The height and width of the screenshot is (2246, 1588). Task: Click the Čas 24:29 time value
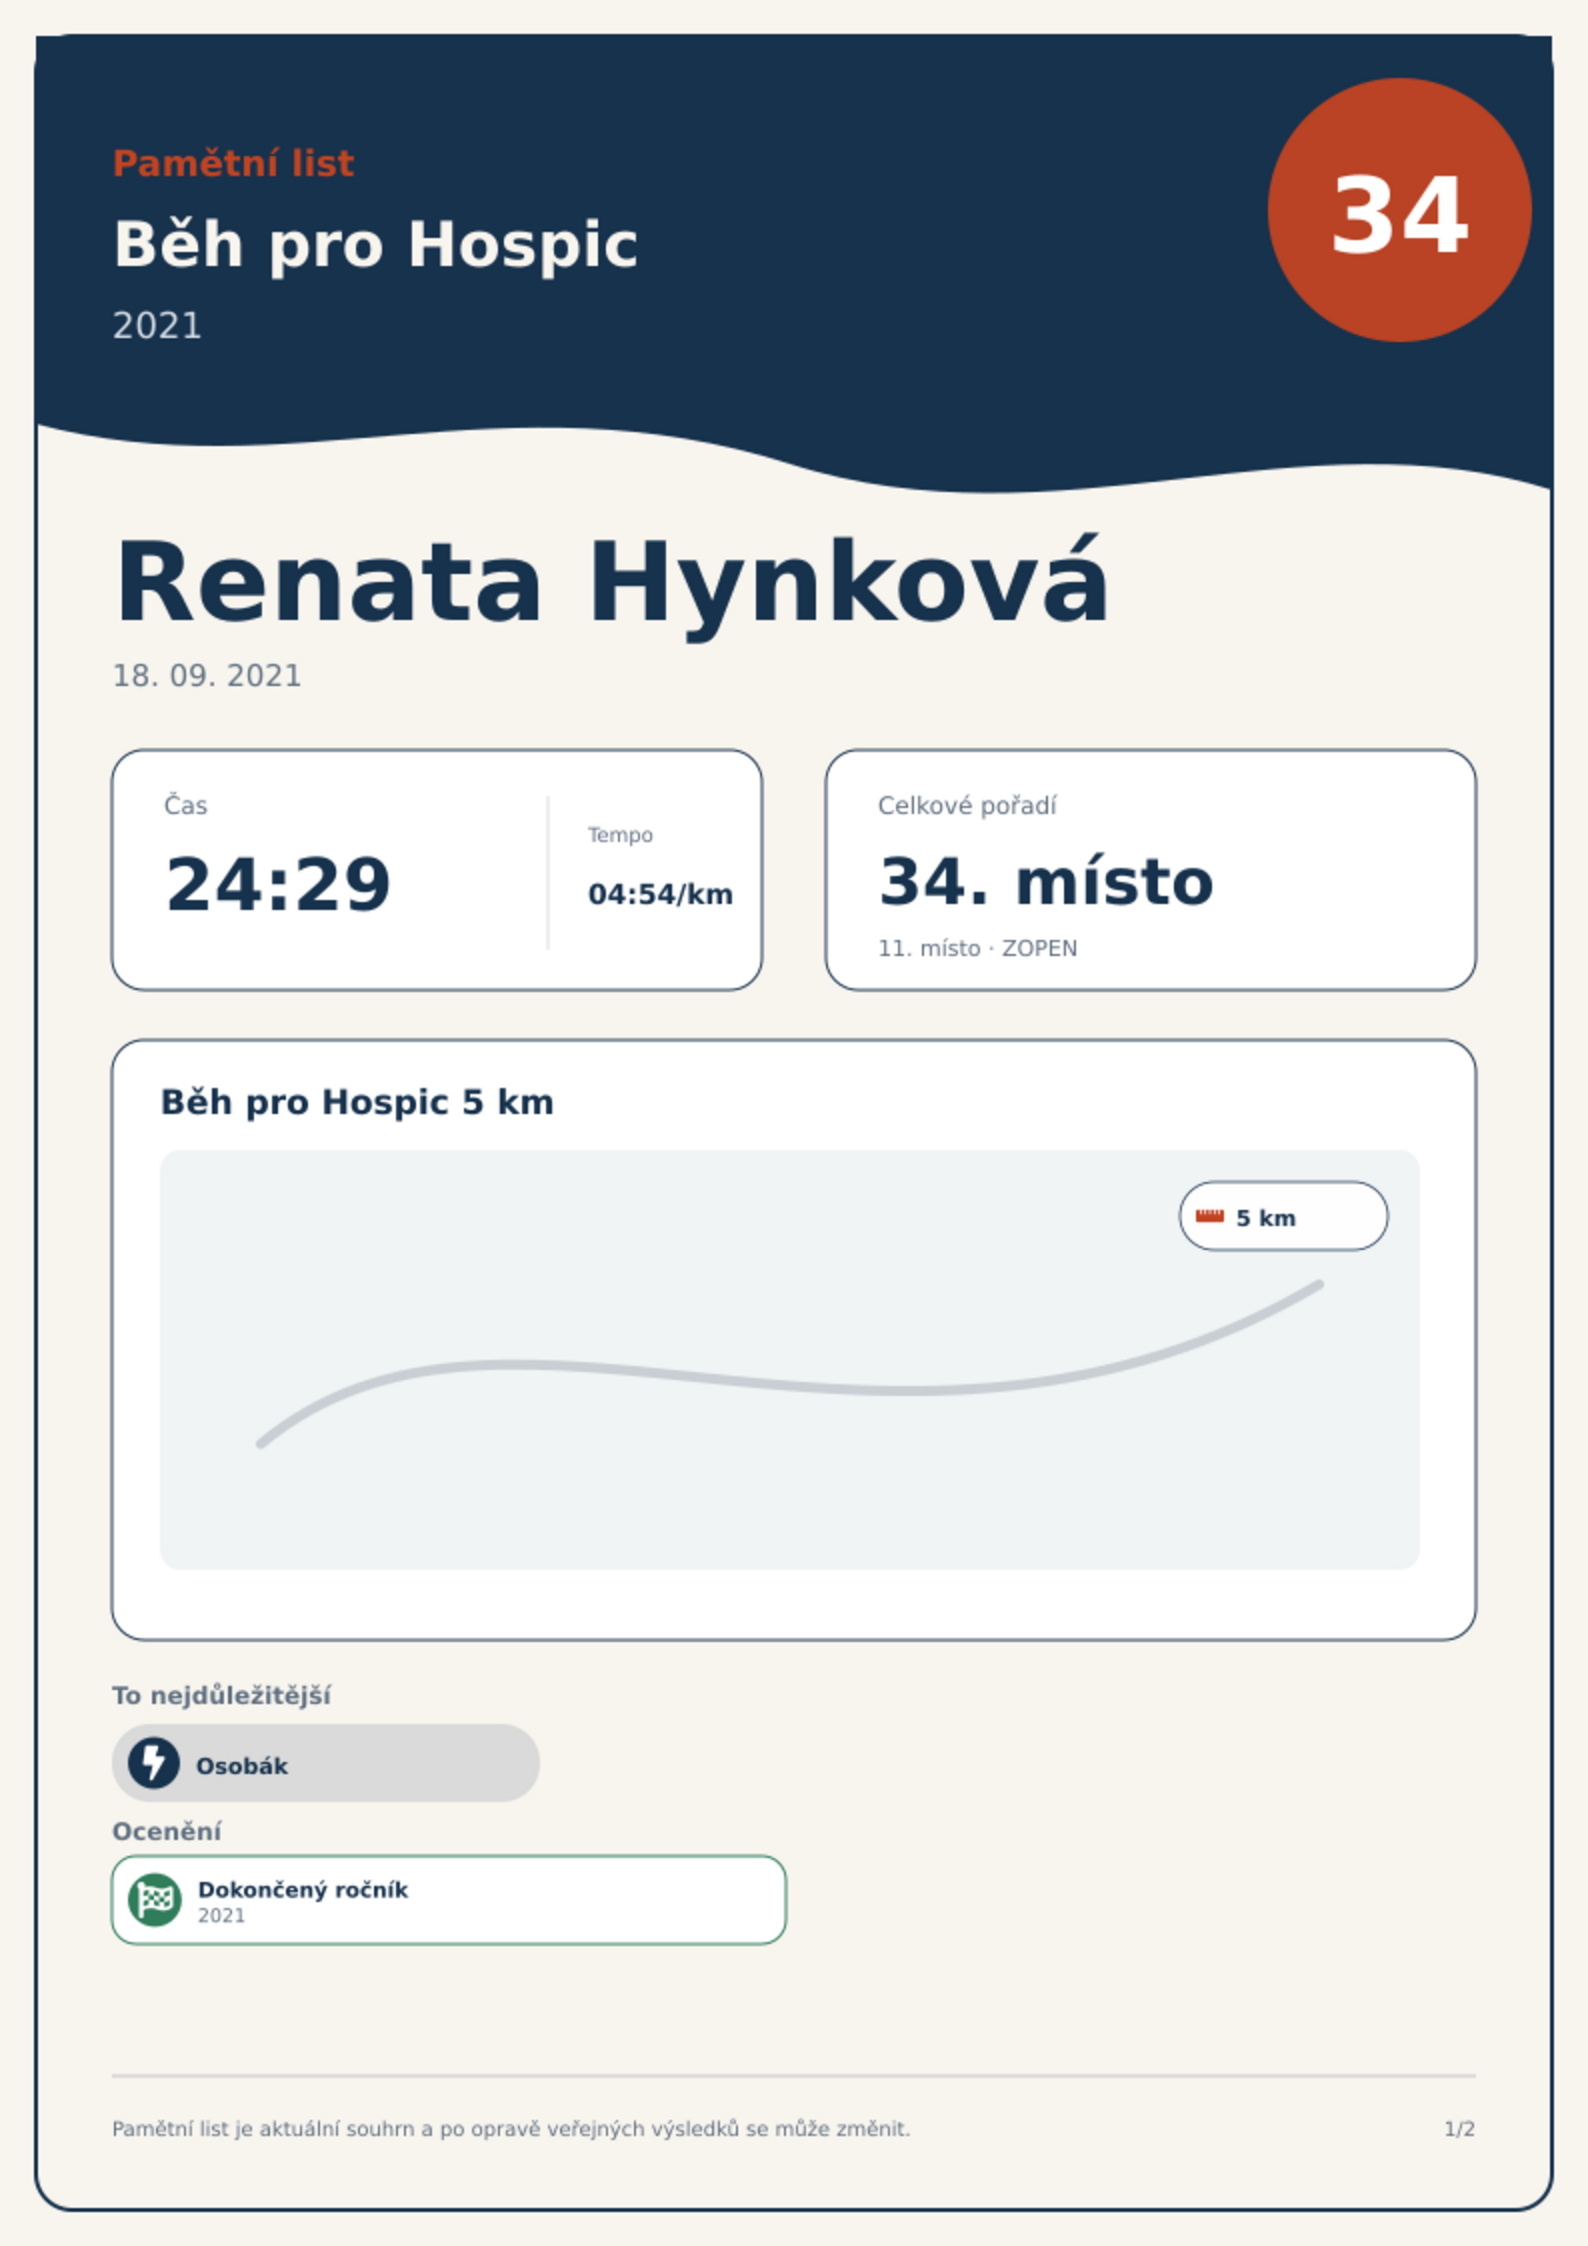coord(278,884)
